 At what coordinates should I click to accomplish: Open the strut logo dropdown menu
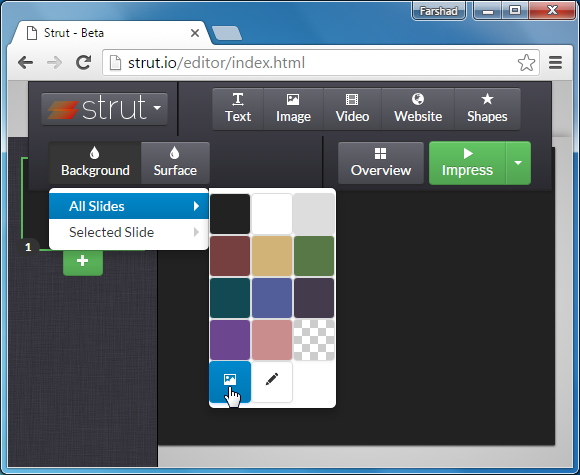coord(104,109)
